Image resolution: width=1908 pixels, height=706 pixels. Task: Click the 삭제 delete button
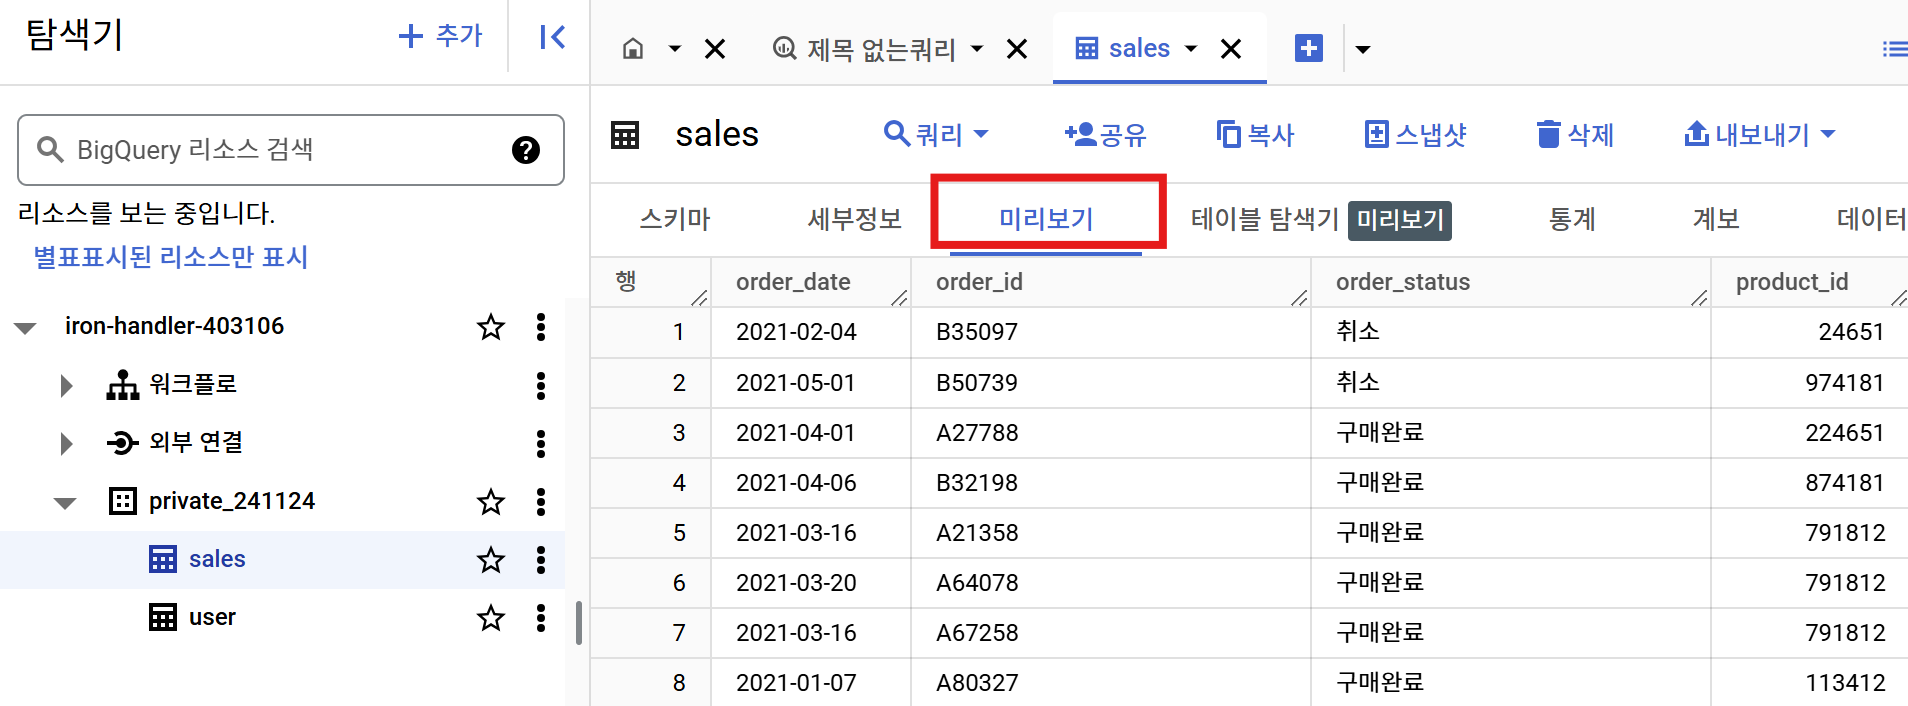click(1575, 134)
